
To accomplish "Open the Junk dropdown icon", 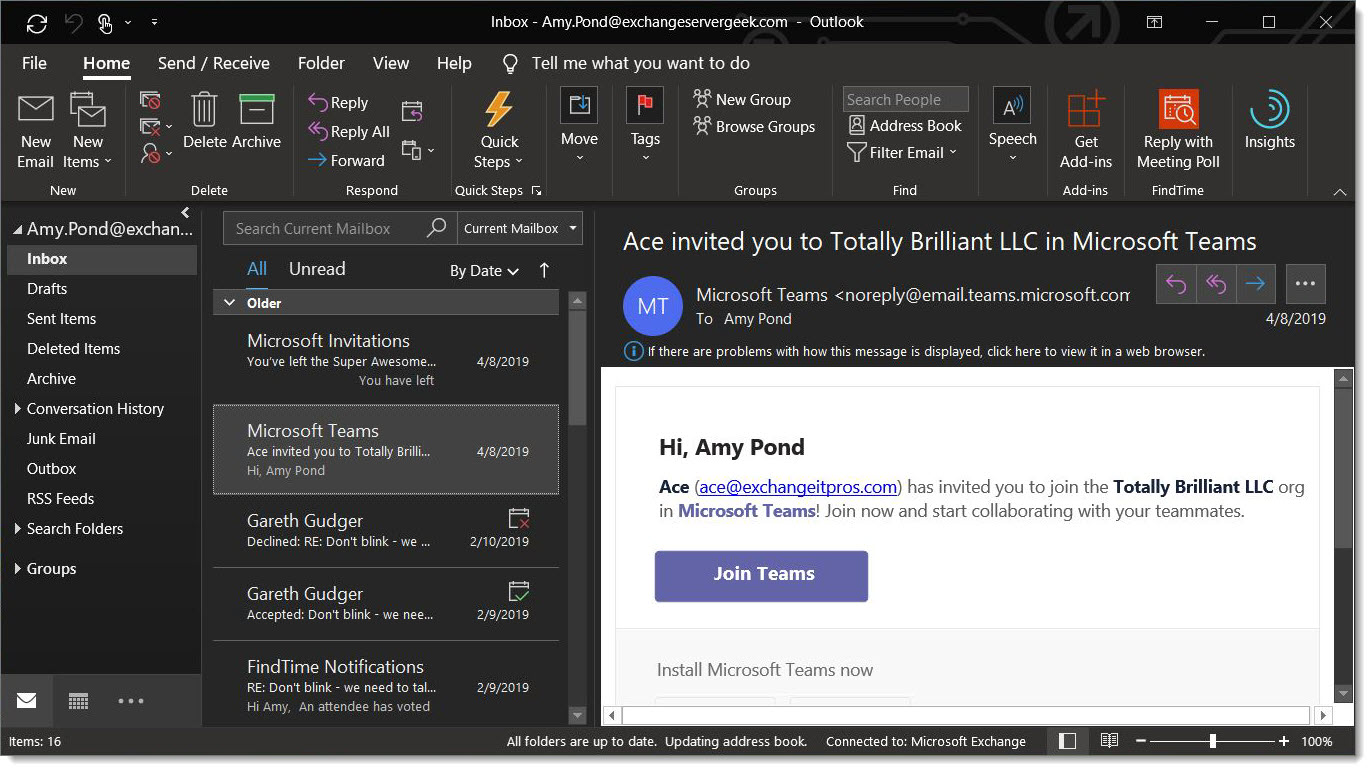I will click(156, 153).
